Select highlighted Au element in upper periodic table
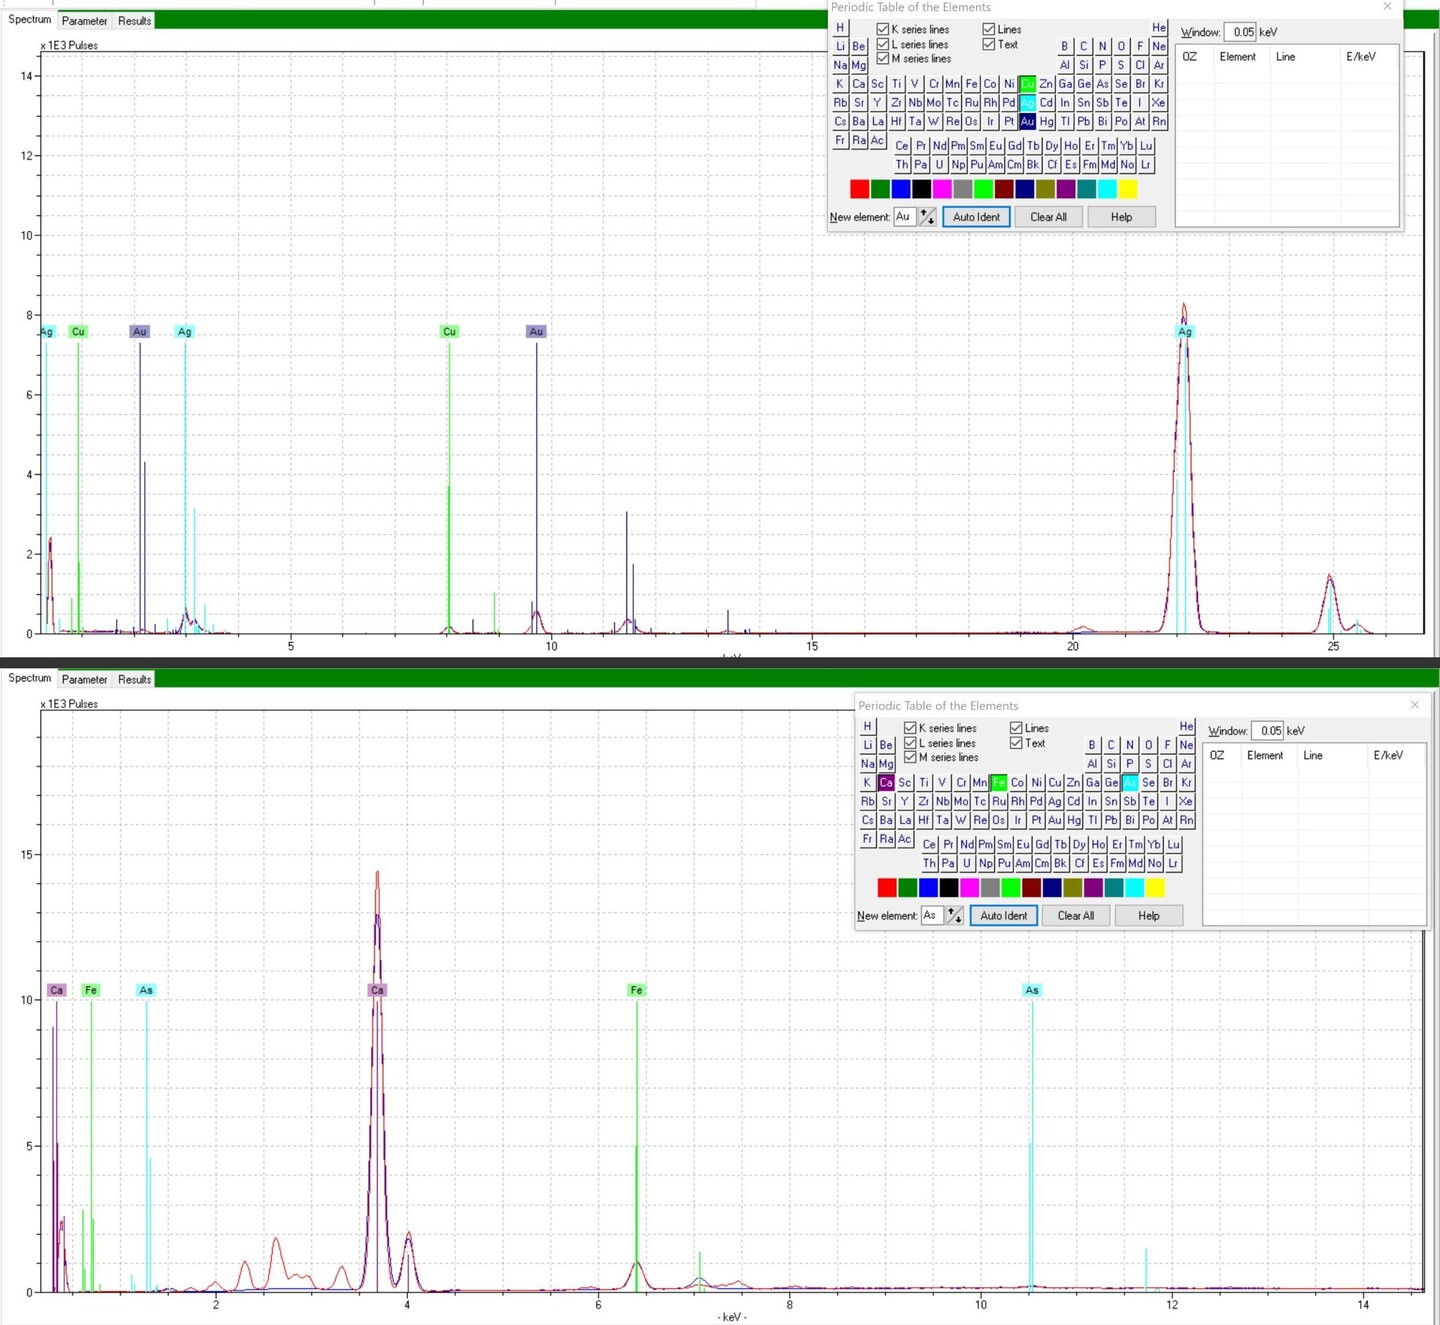Screen dimensions: 1440x1325 click(x=1027, y=121)
